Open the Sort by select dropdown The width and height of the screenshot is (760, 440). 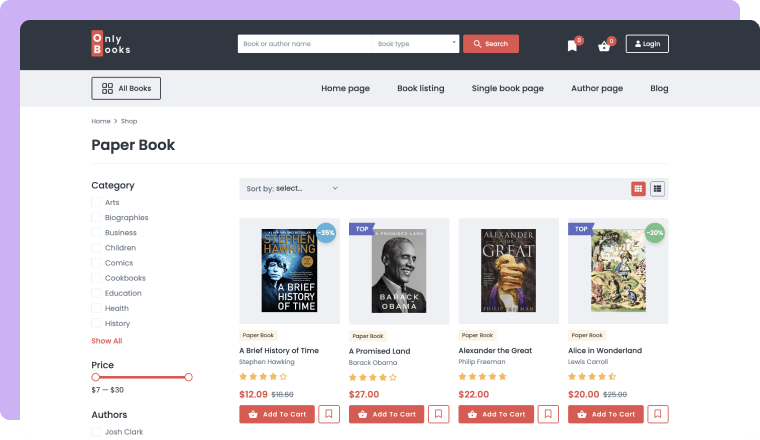pos(292,189)
